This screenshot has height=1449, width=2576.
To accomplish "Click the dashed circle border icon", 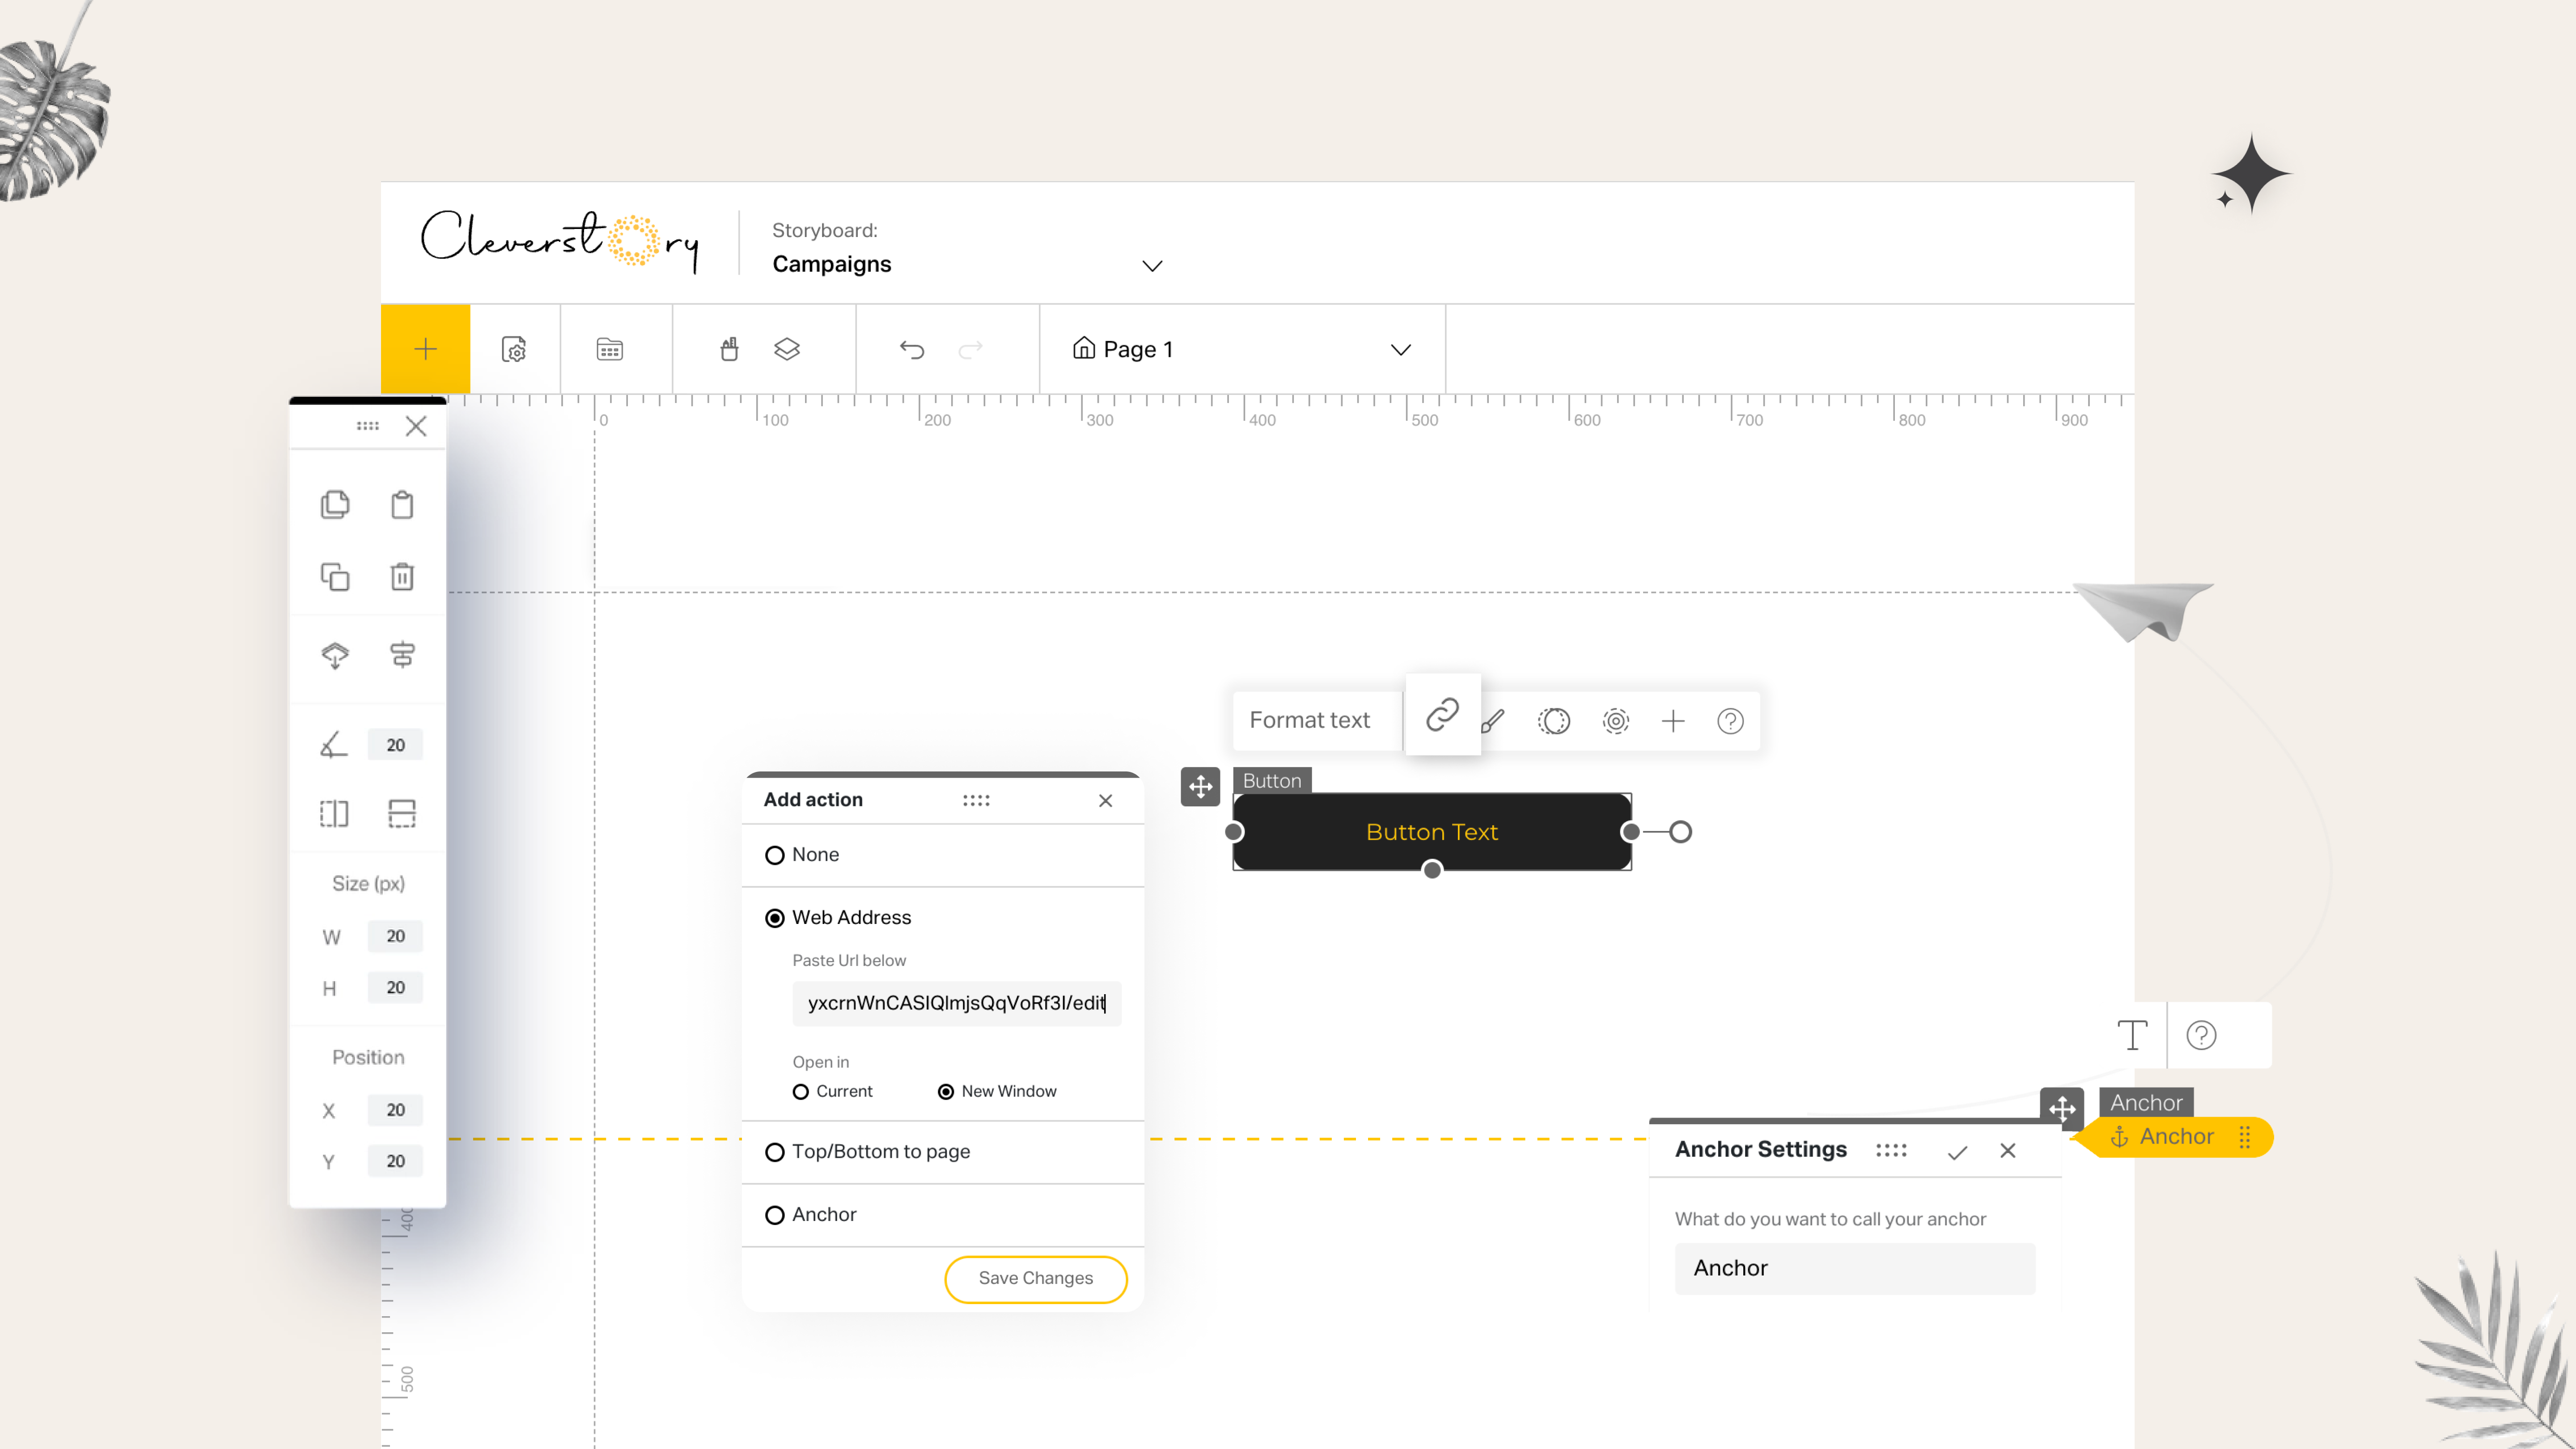I will [1554, 721].
